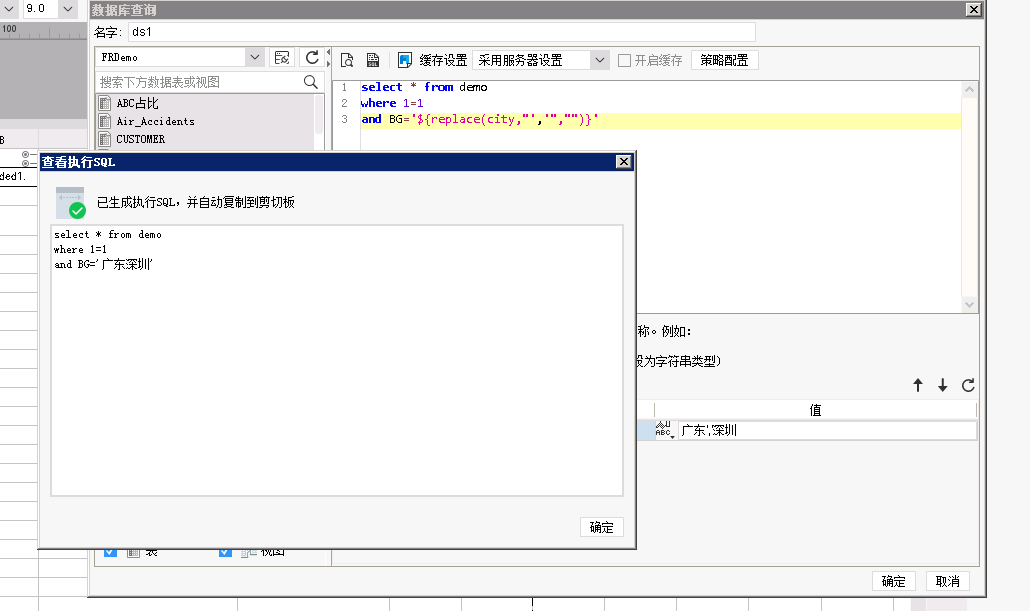The image size is (1030, 611).
Task: Collapse the left table panel arrow
Action: [x=328, y=52]
